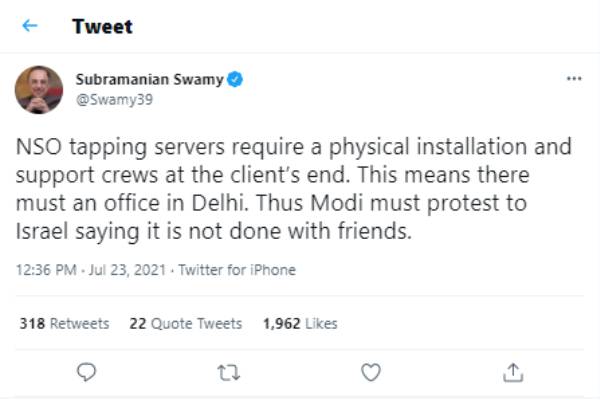The width and height of the screenshot is (600, 400).
Task: Click the Subramanian Swamy display name
Action: [152, 78]
